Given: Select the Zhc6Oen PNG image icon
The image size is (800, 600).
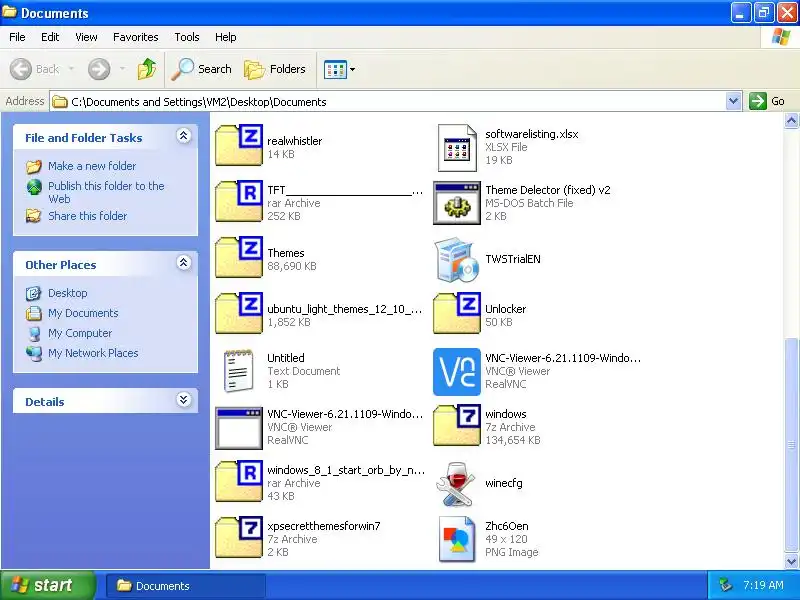Looking at the screenshot, I should tap(457, 539).
